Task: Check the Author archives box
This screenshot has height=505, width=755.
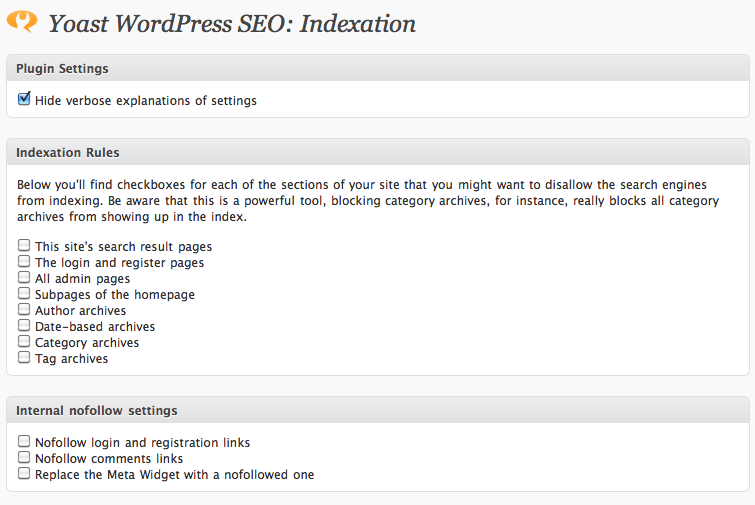Action: pyautogui.click(x=24, y=309)
